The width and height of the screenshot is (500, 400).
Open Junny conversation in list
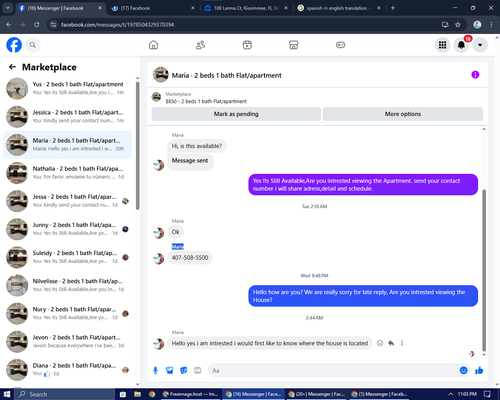click(67, 229)
